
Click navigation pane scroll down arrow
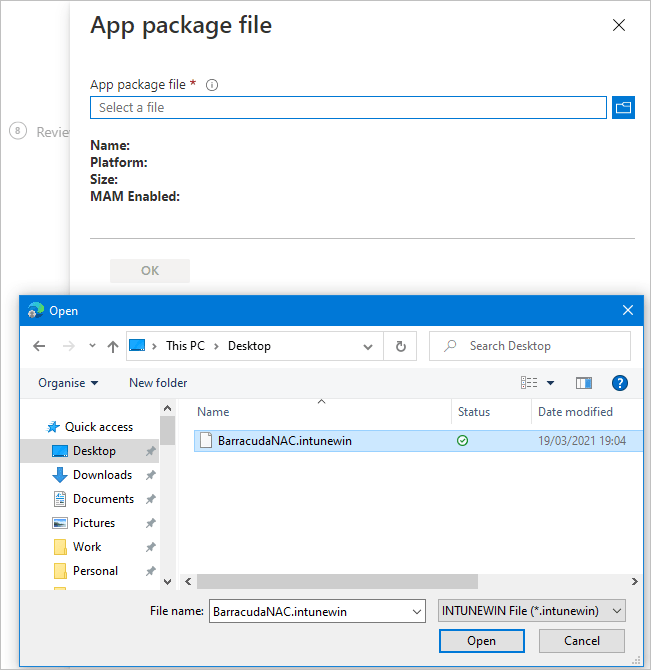point(167,582)
